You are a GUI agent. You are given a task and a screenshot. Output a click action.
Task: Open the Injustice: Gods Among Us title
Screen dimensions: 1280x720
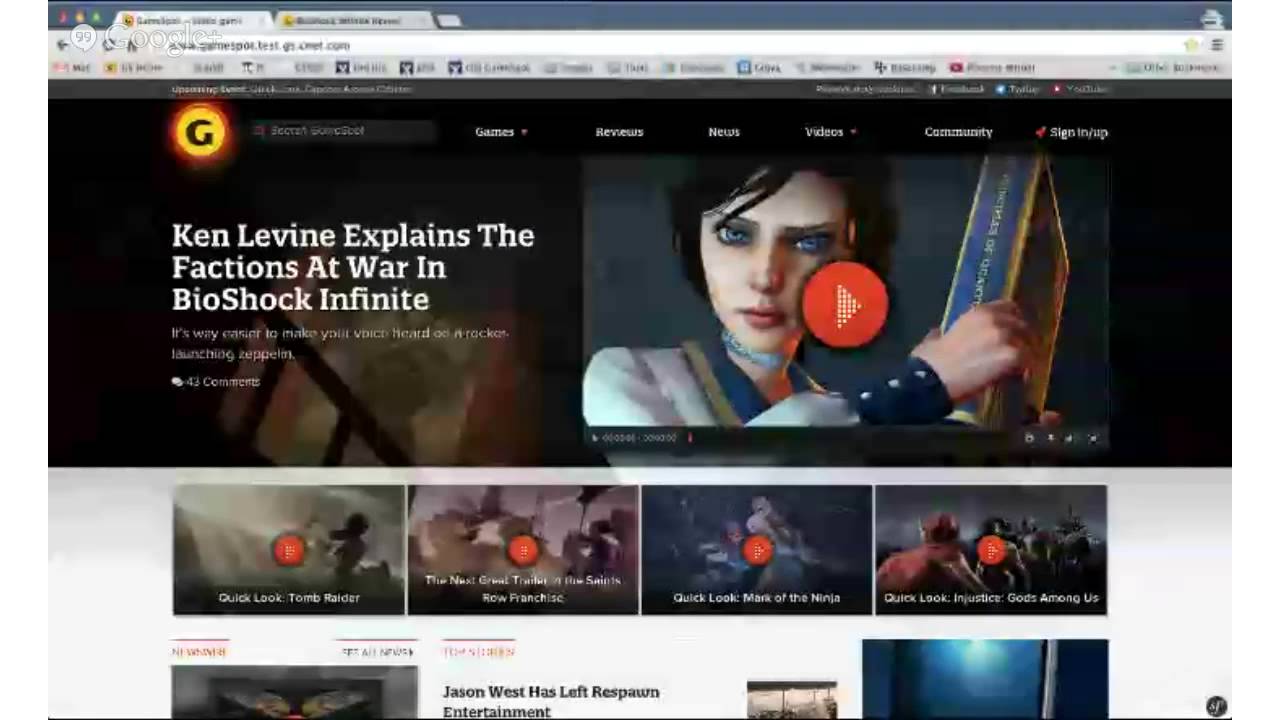click(x=991, y=598)
